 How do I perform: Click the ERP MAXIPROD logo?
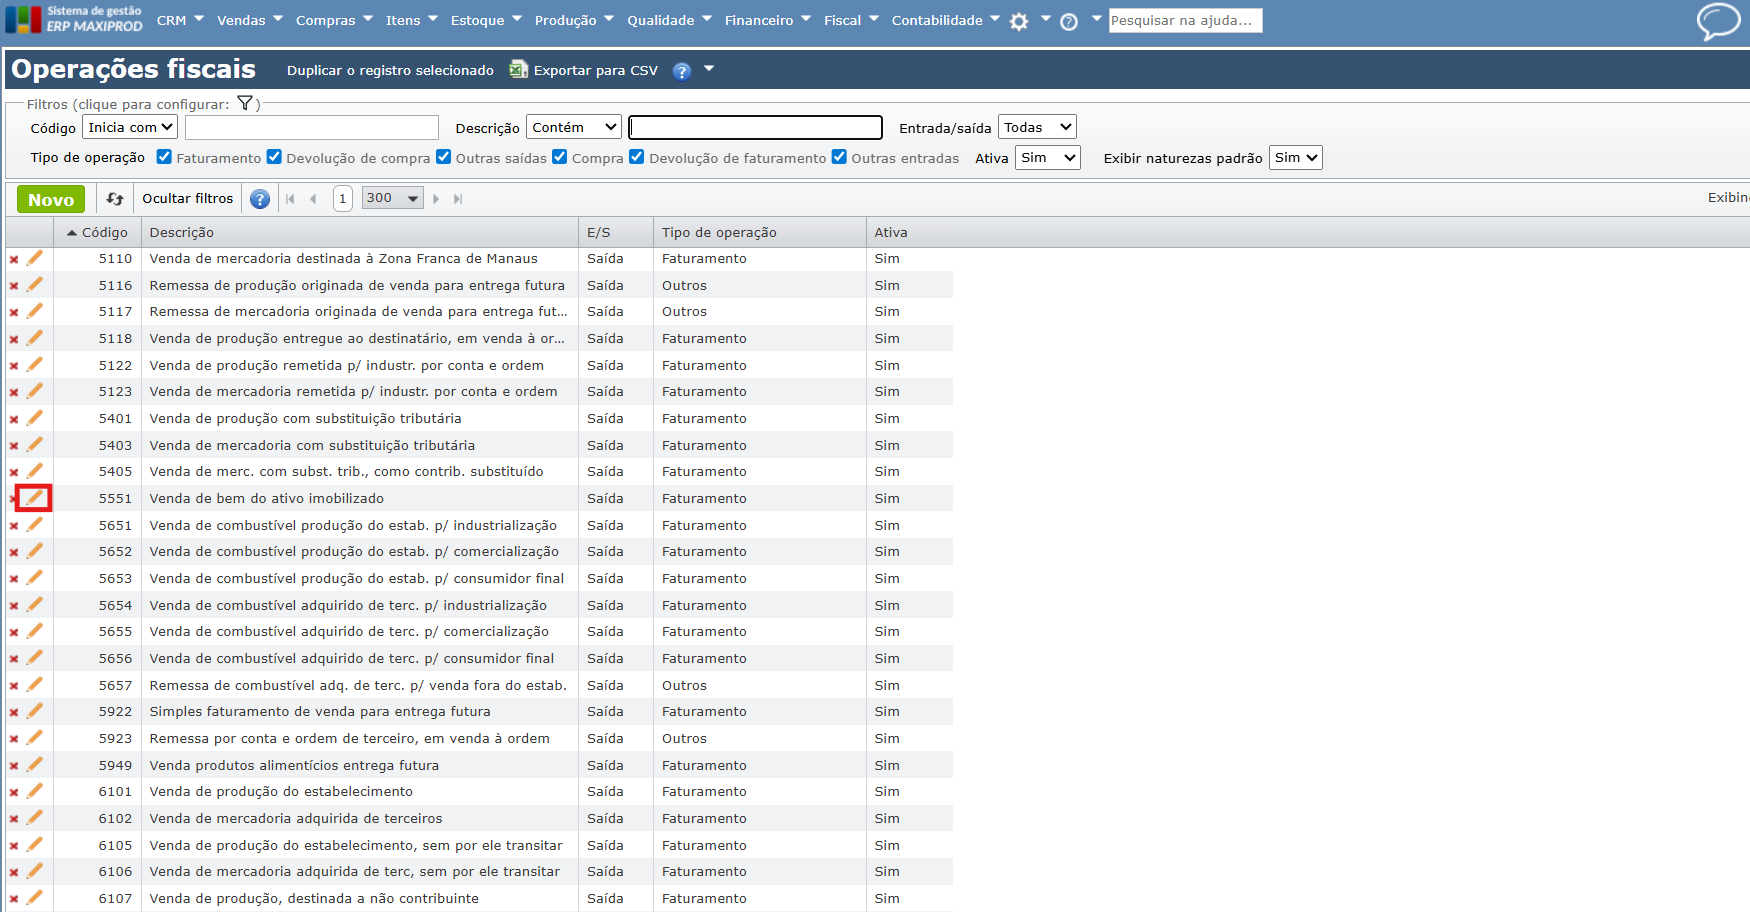point(75,19)
